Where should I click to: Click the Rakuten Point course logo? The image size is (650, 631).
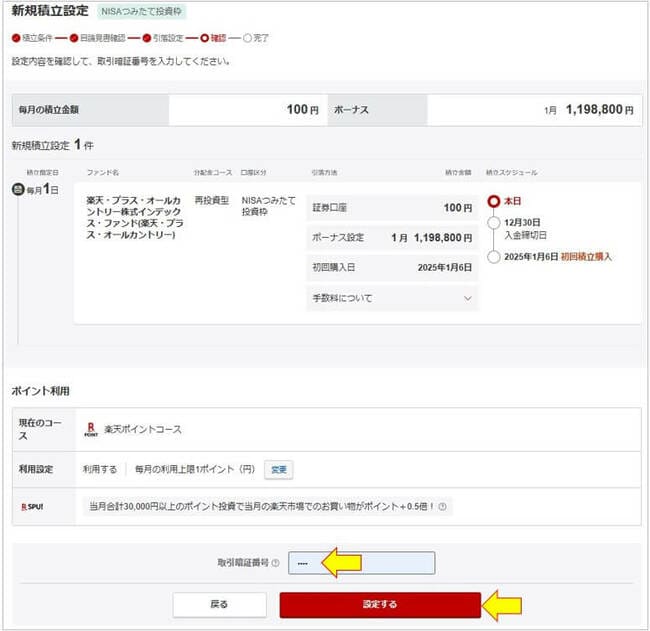[91, 429]
